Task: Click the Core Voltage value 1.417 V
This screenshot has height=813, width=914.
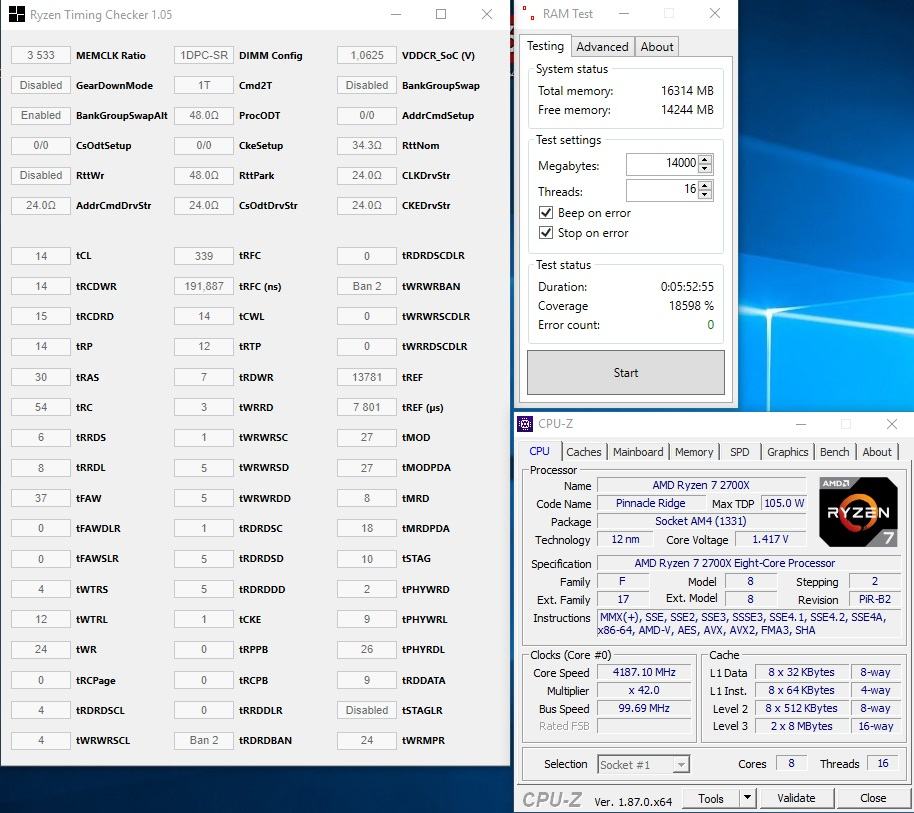Action: [770, 539]
